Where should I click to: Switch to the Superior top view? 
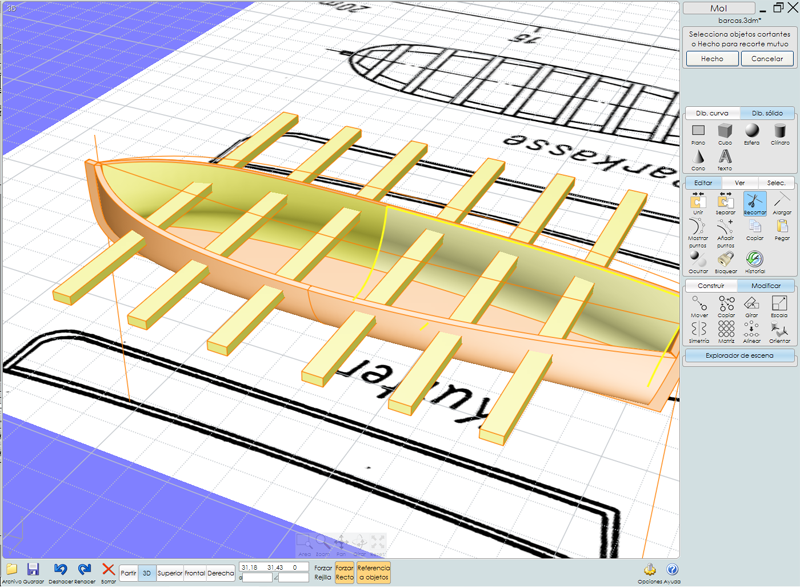(170, 573)
